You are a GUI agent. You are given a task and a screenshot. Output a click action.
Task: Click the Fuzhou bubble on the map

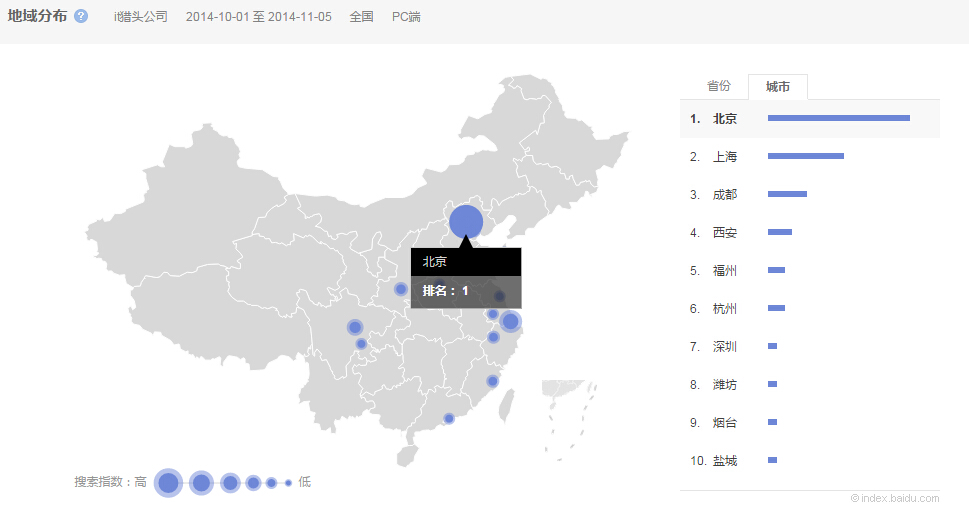click(492, 381)
